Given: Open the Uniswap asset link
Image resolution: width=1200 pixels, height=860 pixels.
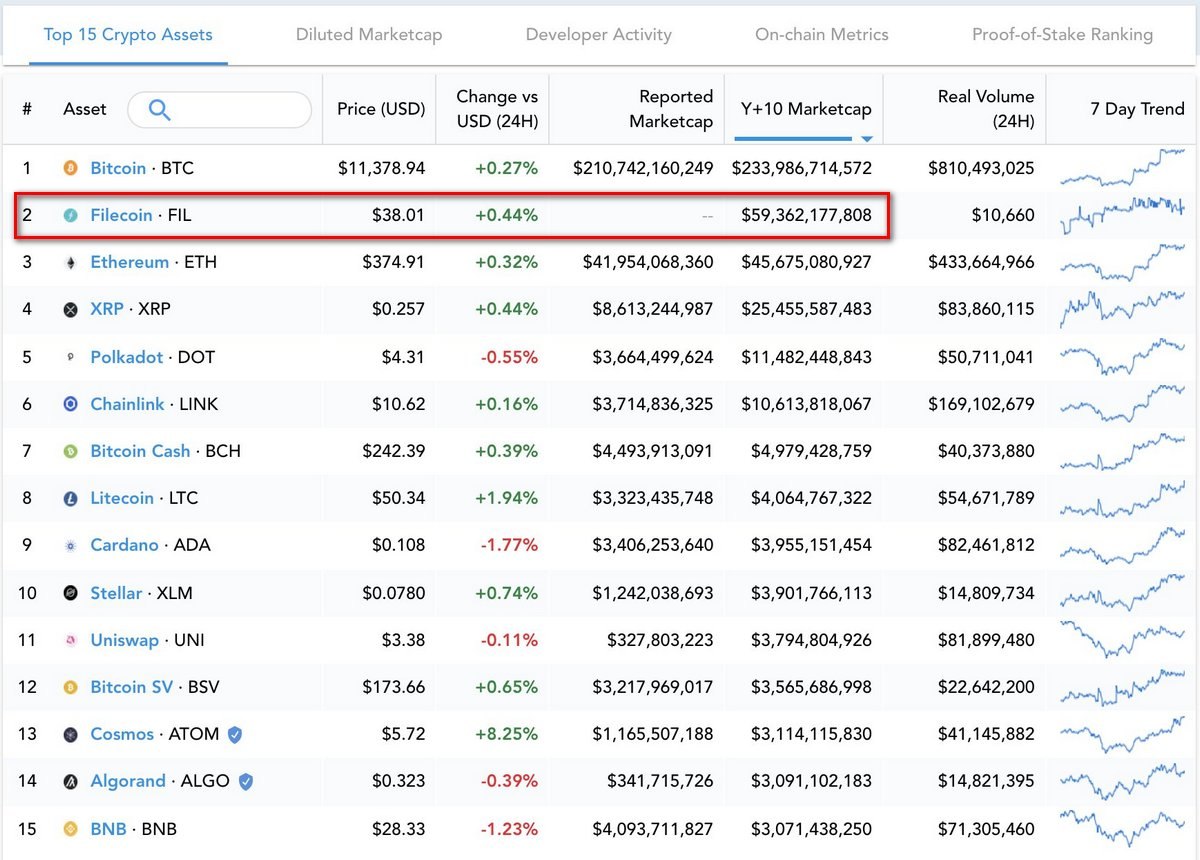Looking at the screenshot, I should point(124,640).
